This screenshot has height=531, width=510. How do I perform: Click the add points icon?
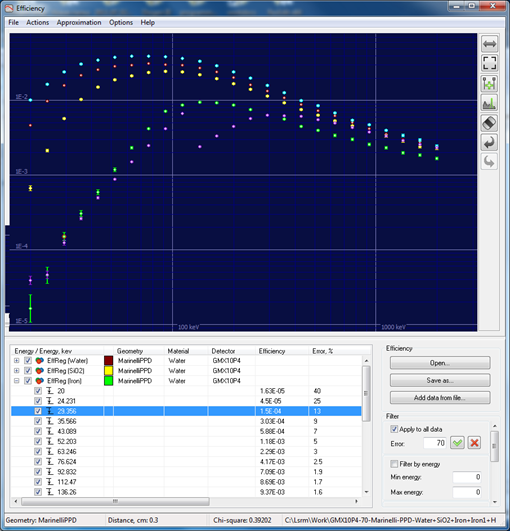pos(489,83)
